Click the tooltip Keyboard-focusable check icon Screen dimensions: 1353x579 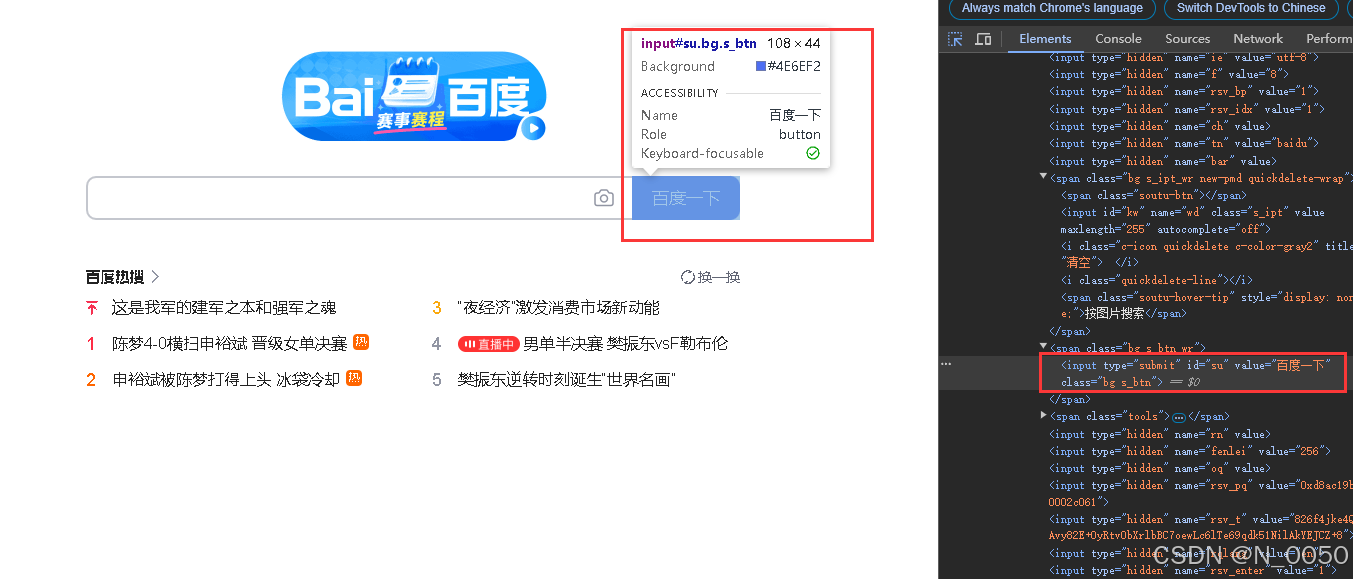click(x=813, y=153)
